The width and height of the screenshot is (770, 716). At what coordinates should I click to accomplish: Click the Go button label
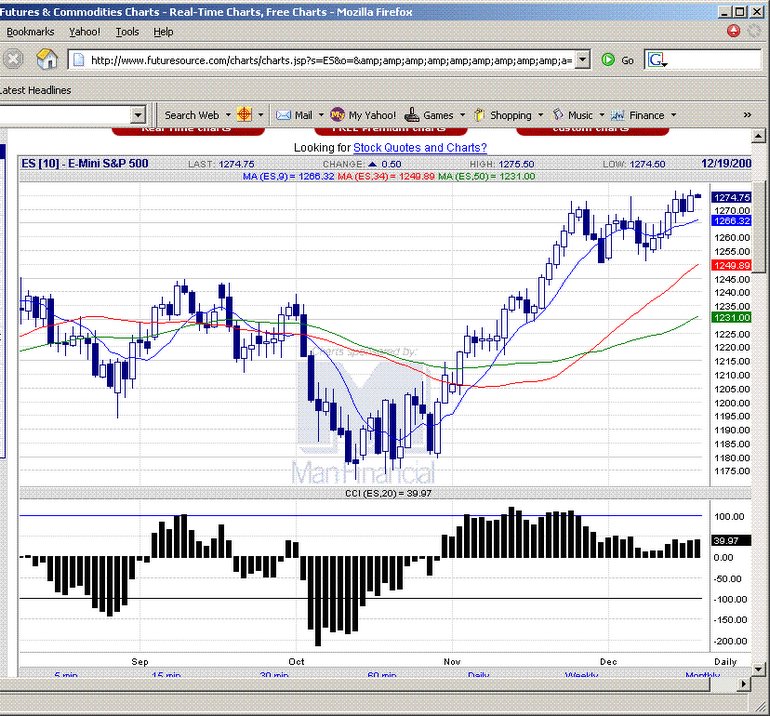(x=627, y=60)
